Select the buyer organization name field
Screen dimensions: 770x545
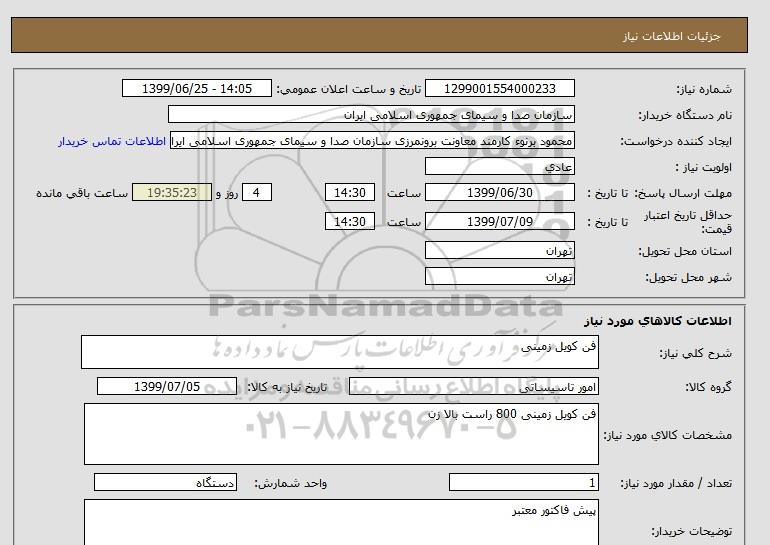pyautogui.click(x=371, y=115)
